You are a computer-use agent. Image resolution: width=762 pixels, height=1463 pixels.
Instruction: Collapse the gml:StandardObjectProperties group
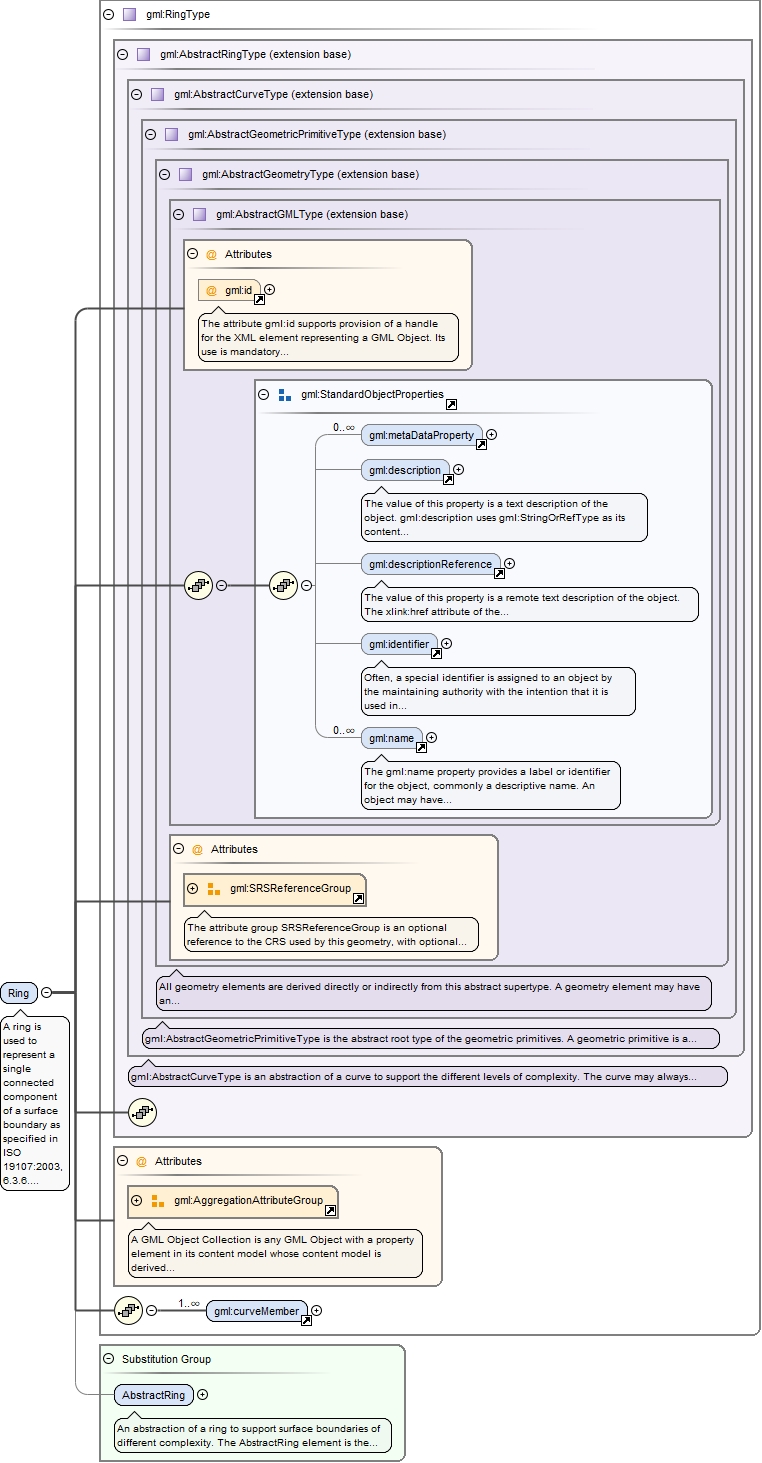point(264,394)
